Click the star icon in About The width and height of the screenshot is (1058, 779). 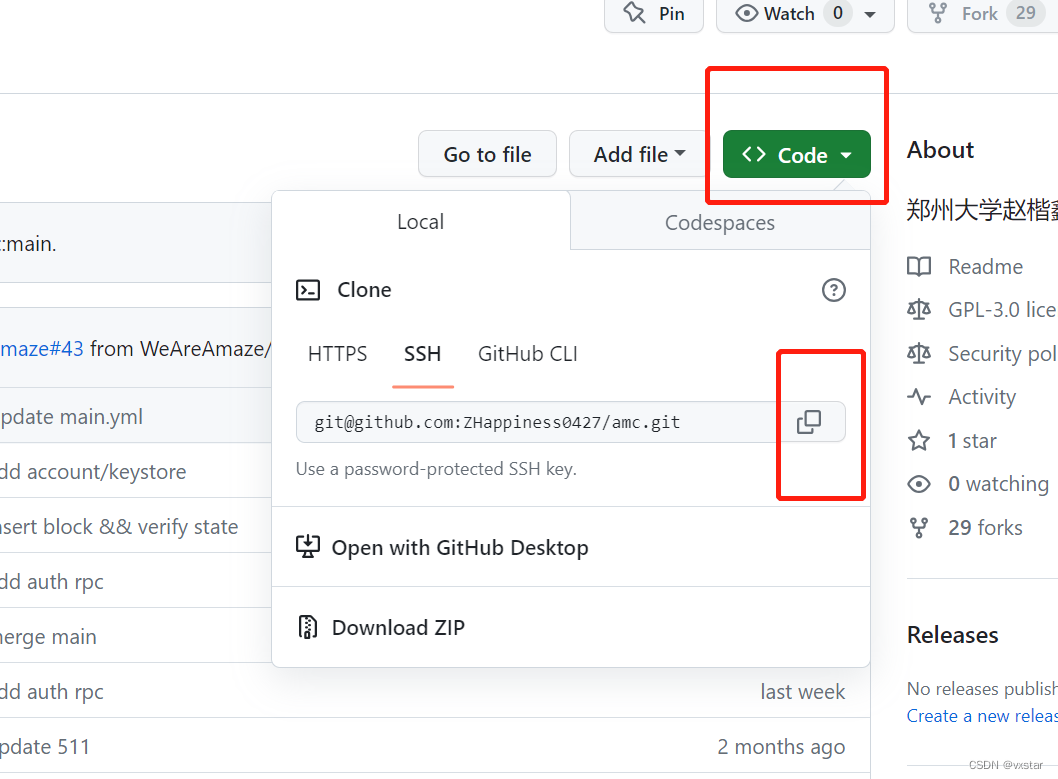[x=918, y=440]
